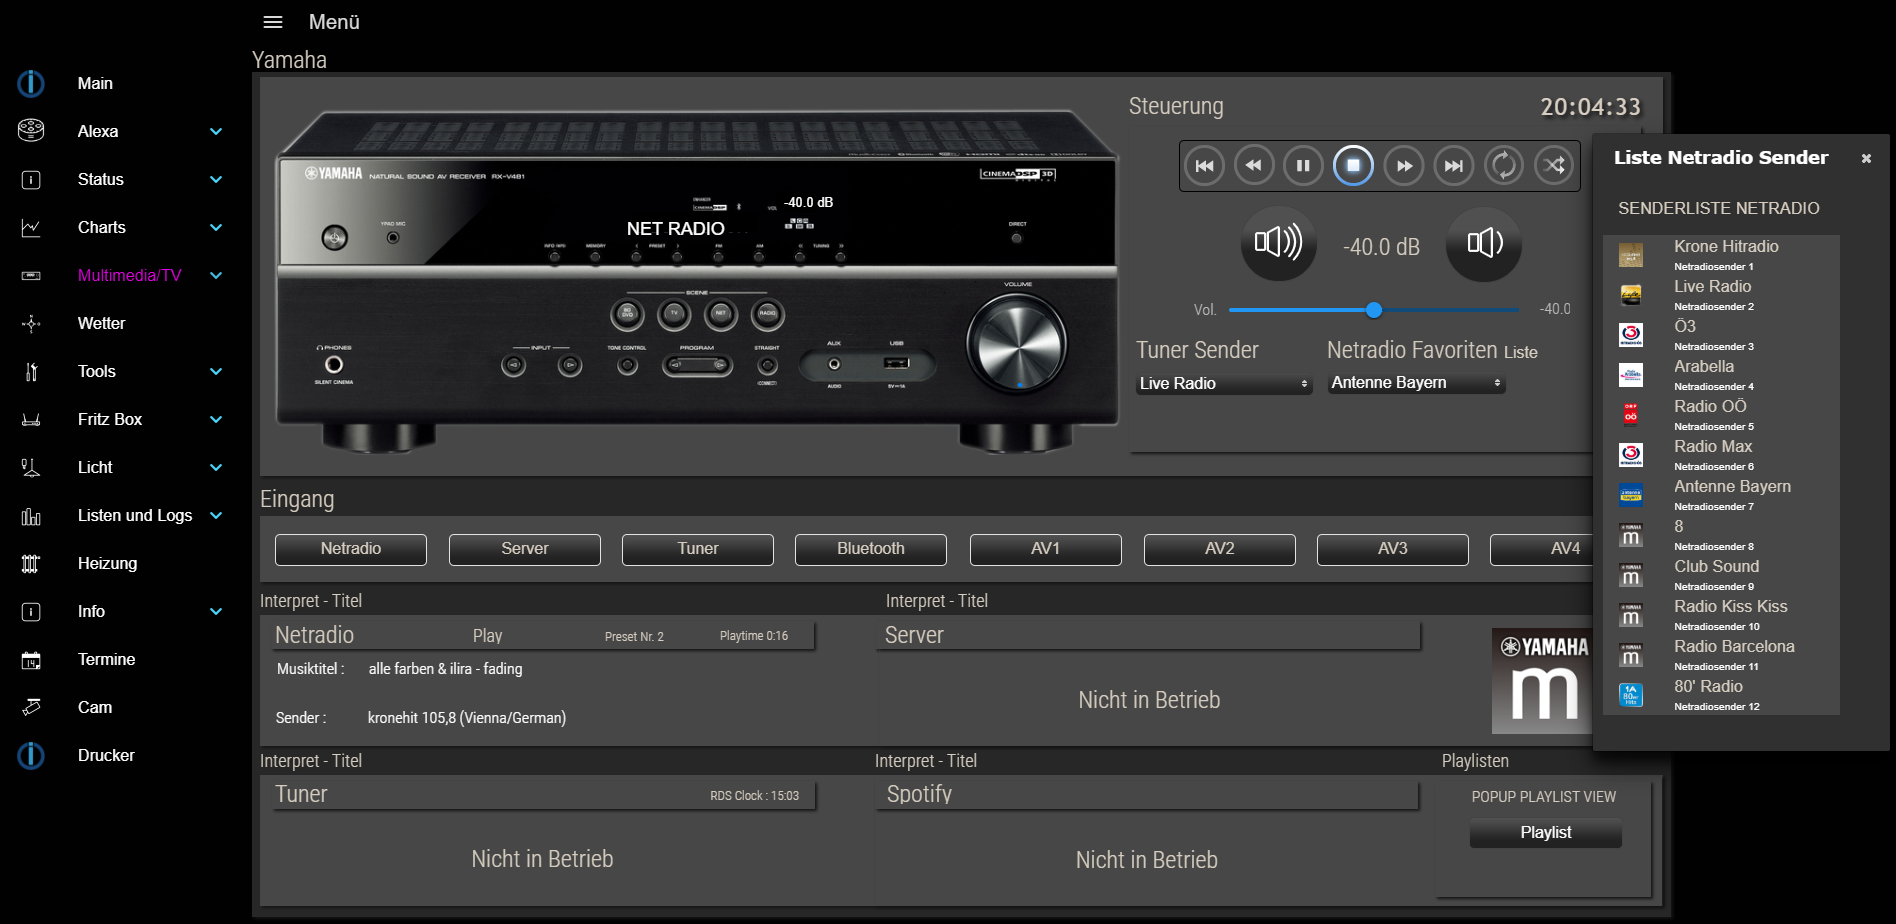The width and height of the screenshot is (1896, 924).
Task: Select AV2 input button
Action: point(1220,549)
